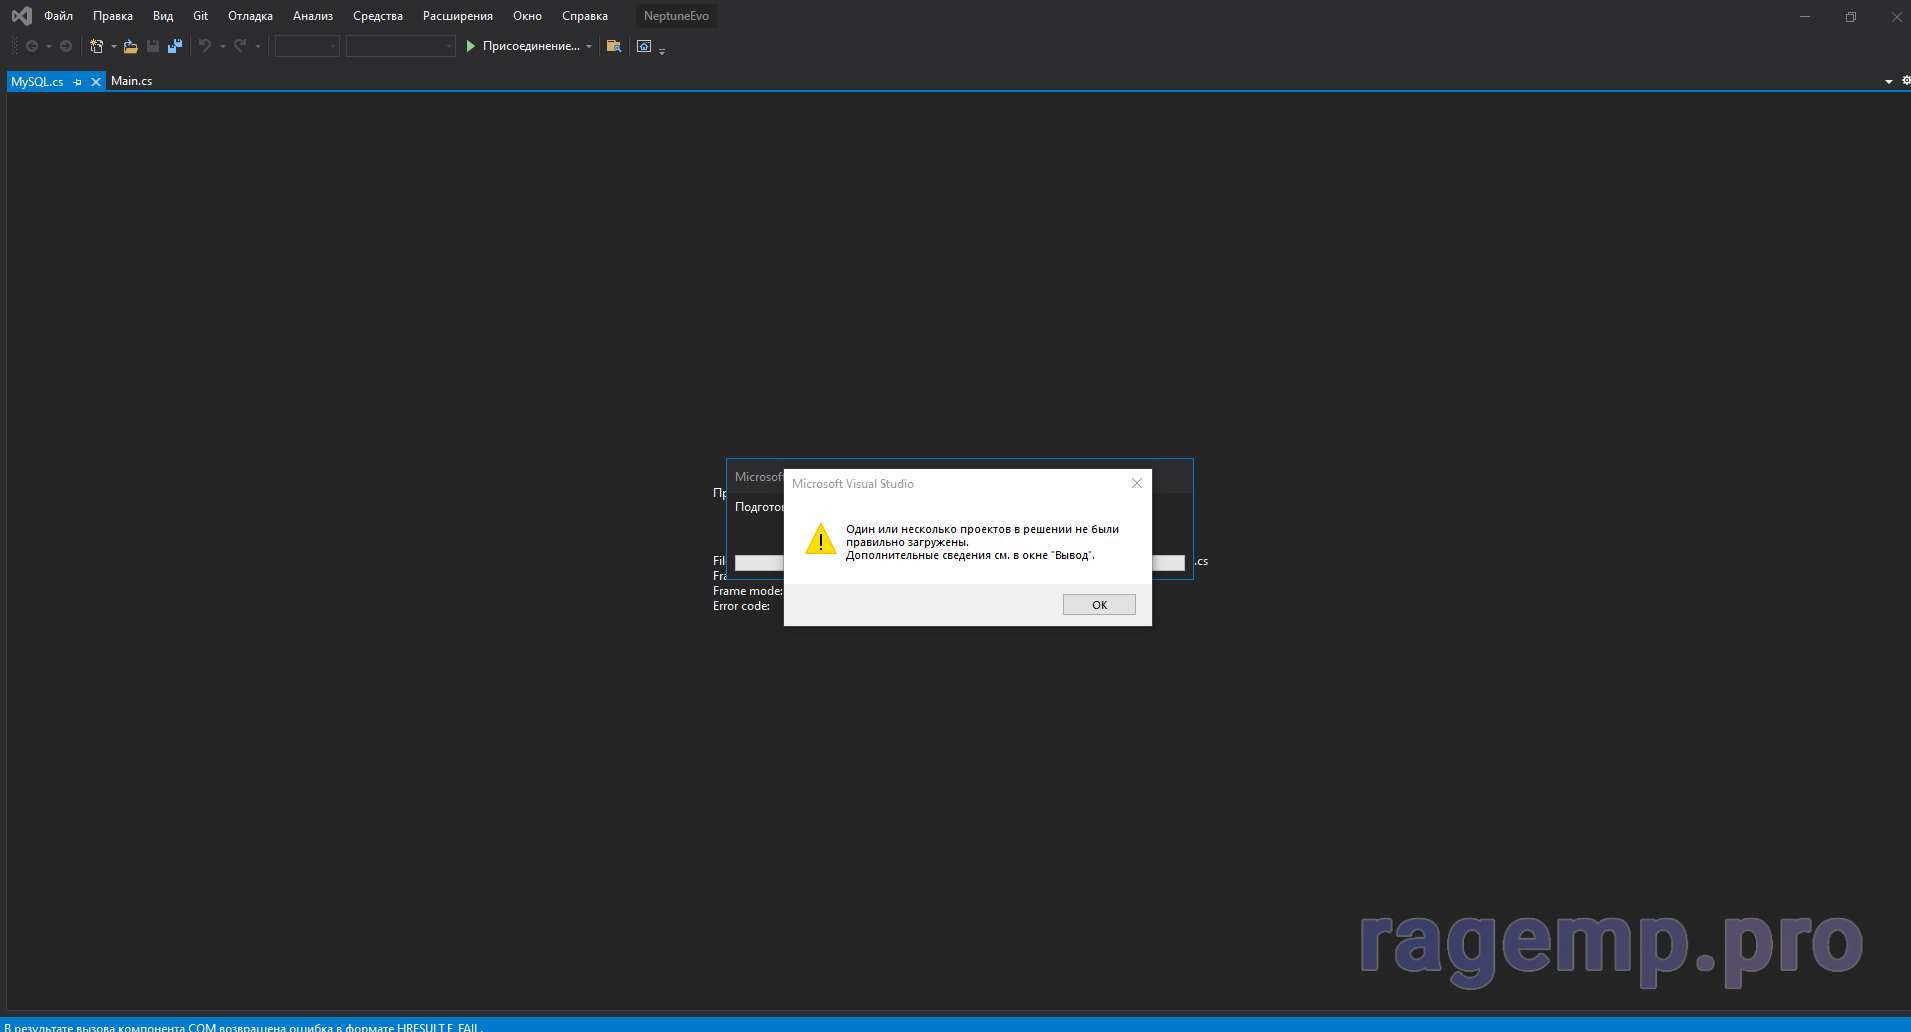Click the Navigate Forward arrow icon
Screen dimensions: 1911x1032
66,46
